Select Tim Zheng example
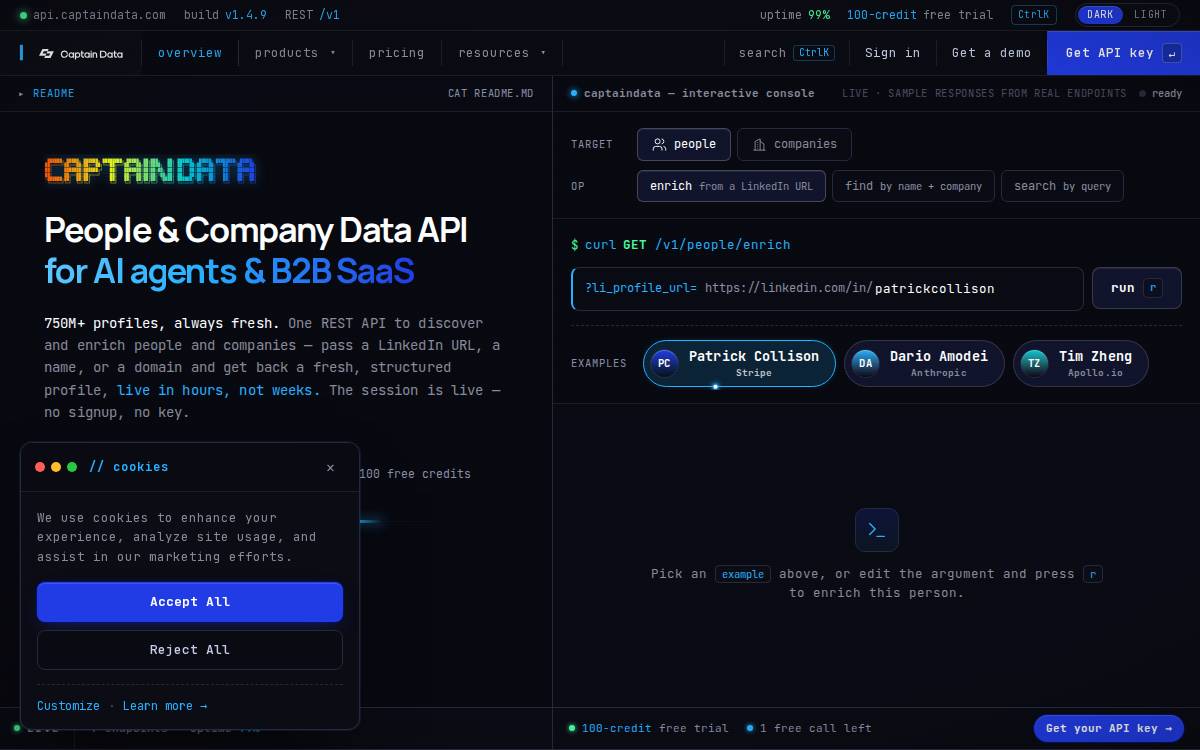 1081,363
